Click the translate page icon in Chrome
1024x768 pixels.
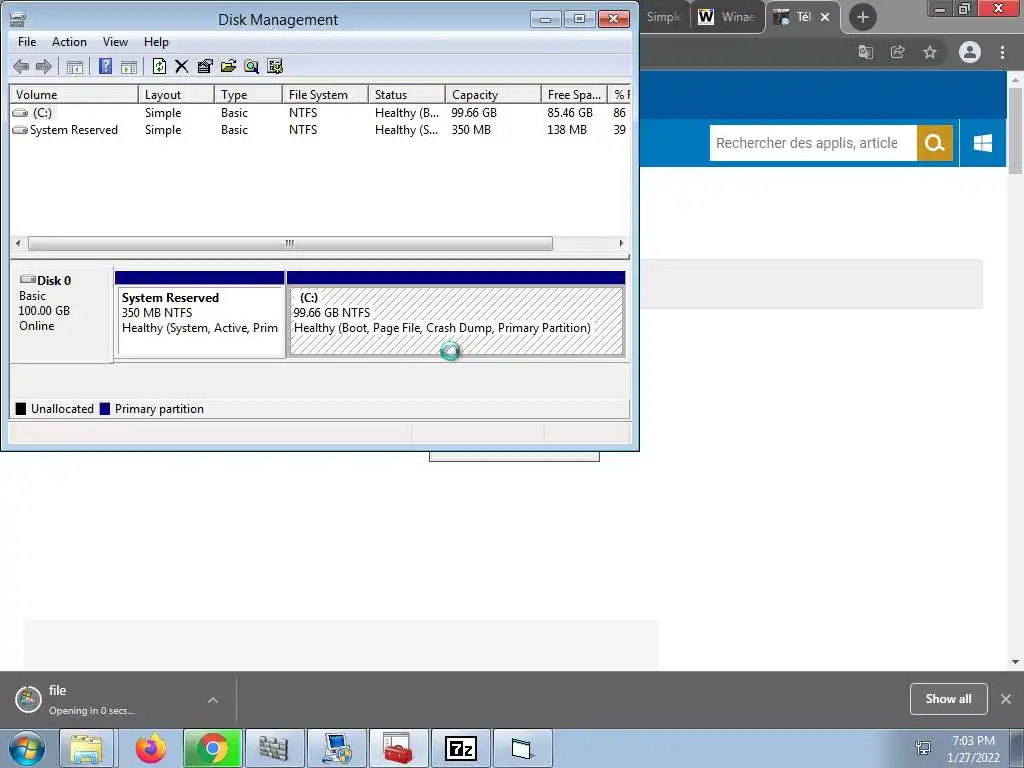tap(866, 52)
